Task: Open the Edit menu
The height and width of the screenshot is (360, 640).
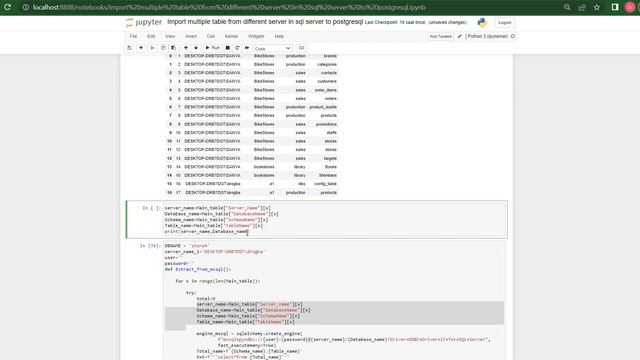Action: (x=151, y=36)
